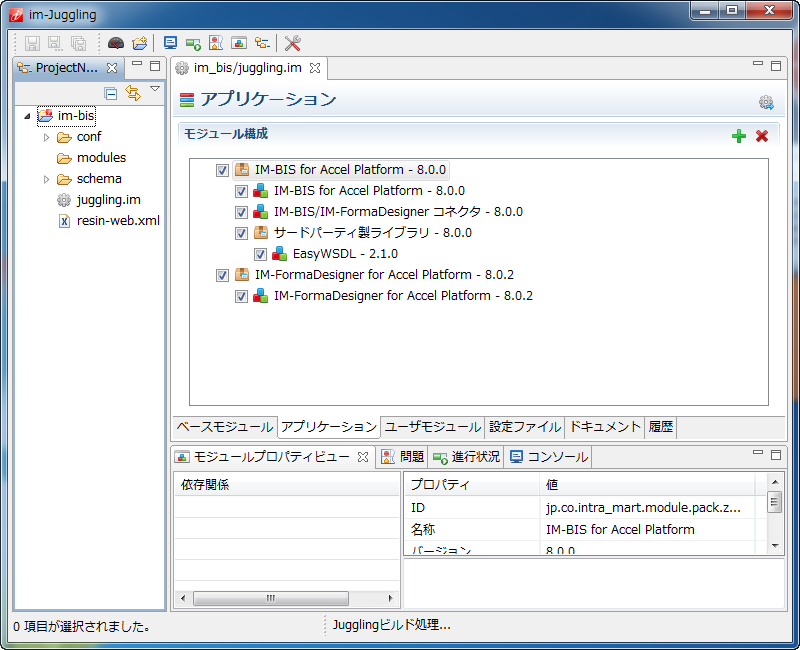Click the progress status toolbar icon
The width and height of the screenshot is (800, 650).
tap(193, 44)
